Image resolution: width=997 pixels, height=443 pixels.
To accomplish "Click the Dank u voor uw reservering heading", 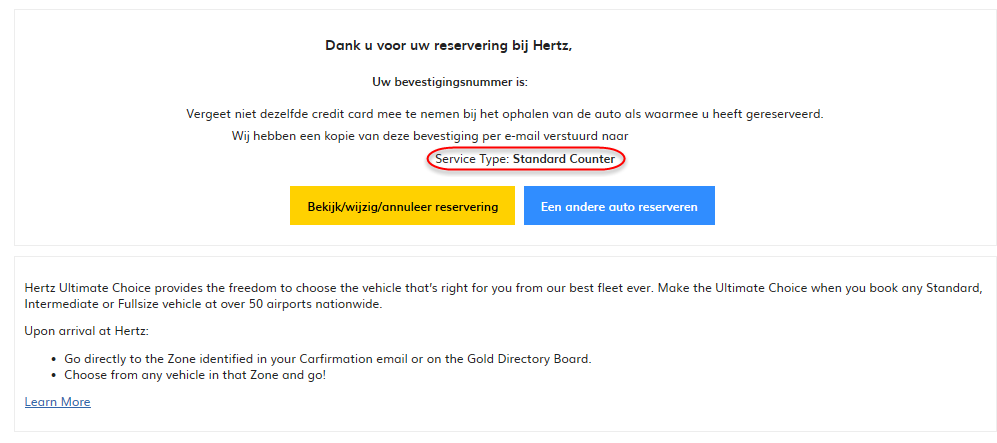I will coord(448,45).
